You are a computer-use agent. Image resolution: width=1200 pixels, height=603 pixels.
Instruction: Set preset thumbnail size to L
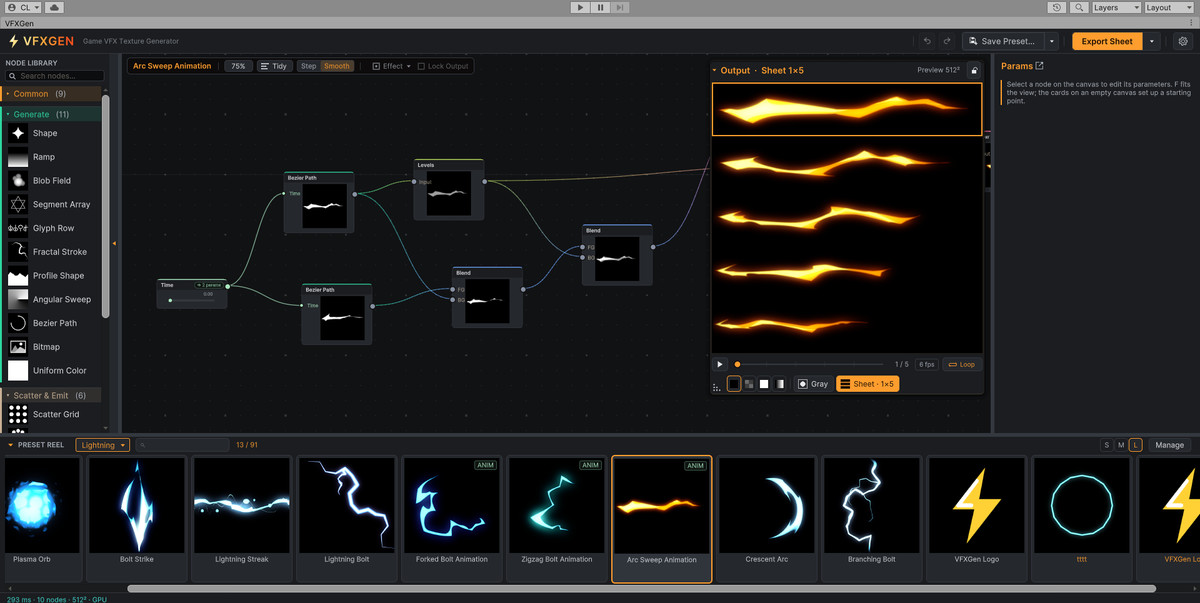(1136, 445)
